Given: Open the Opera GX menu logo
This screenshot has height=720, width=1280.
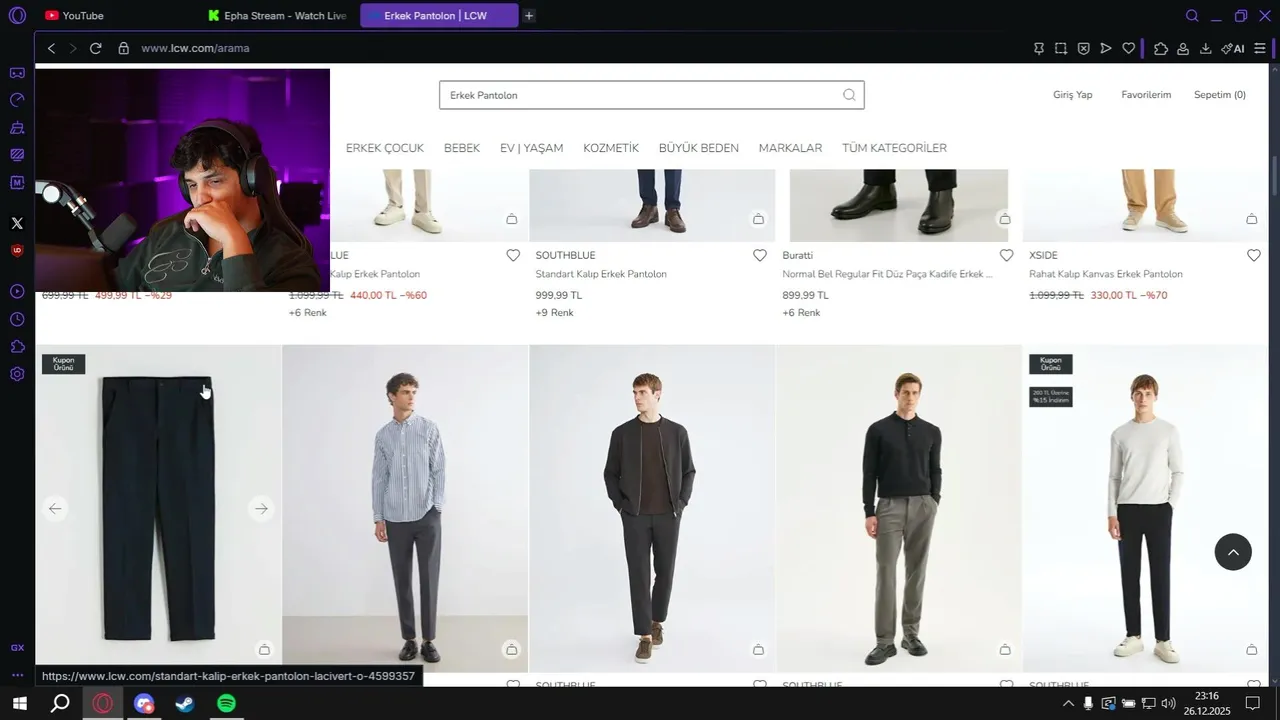Looking at the screenshot, I should pyautogui.click(x=17, y=15).
